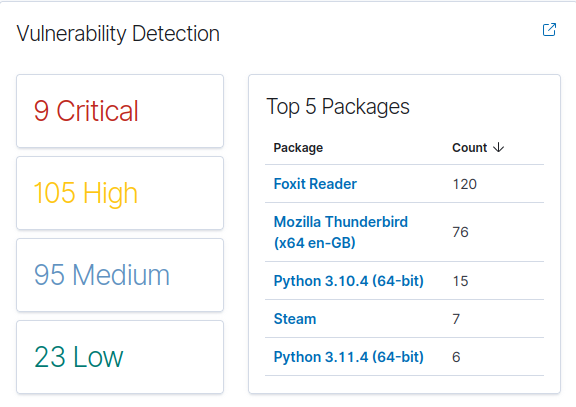Click the Python 3.11.4 count 6
The height and width of the screenshot is (407, 576).
(456, 357)
